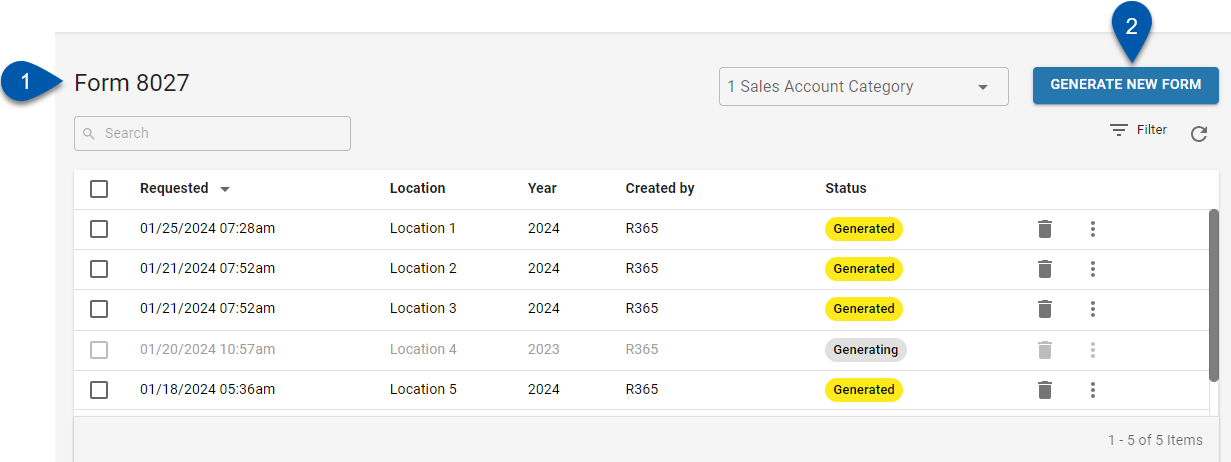This screenshot has width=1231, height=462.
Task: Focus the Search input field
Action: [x=212, y=133]
